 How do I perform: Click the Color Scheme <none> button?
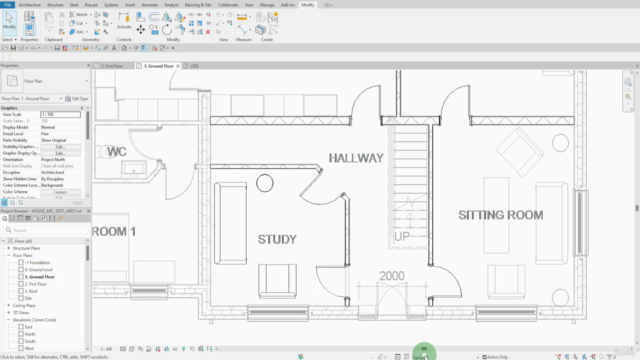pyautogui.click(x=60, y=192)
